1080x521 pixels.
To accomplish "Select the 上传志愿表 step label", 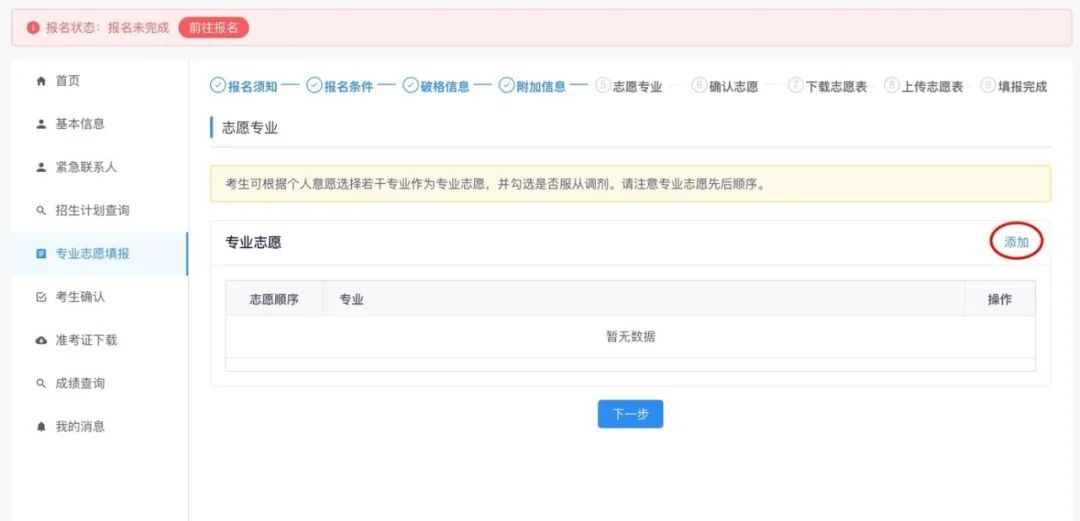I will [933, 87].
